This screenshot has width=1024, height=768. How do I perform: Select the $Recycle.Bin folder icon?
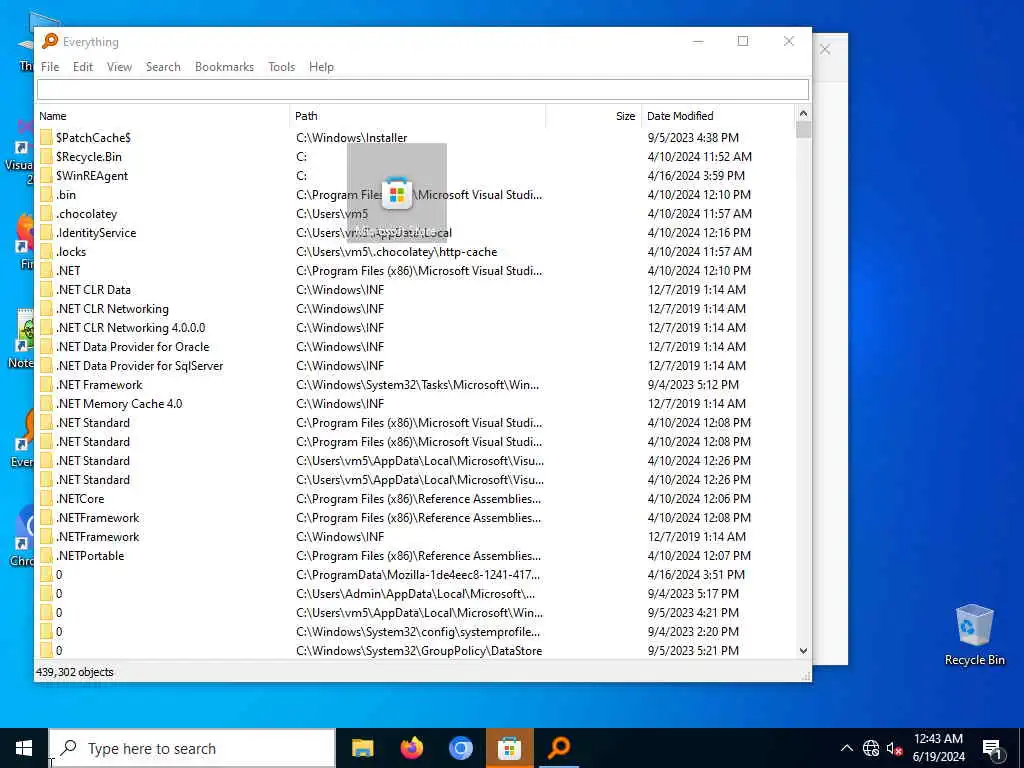click(x=46, y=157)
